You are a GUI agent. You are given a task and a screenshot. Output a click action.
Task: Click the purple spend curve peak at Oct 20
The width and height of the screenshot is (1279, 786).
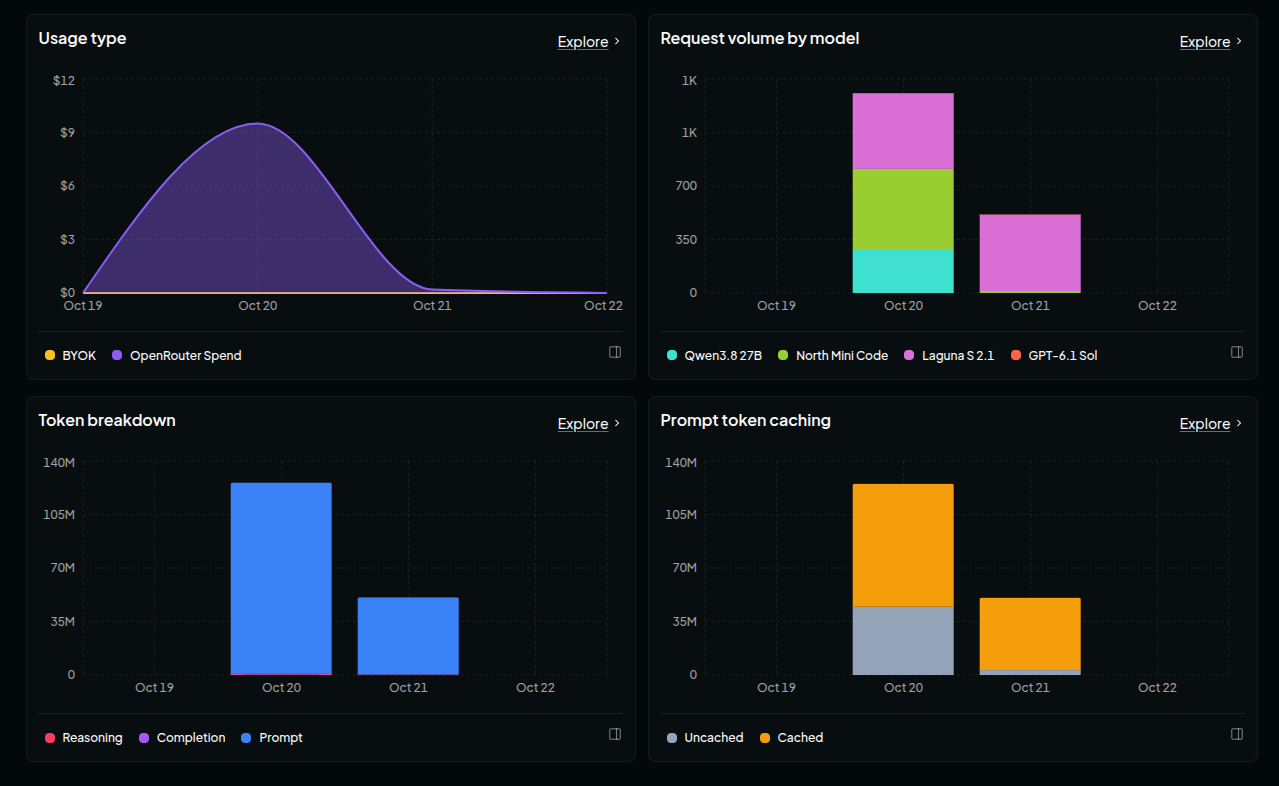pos(258,124)
